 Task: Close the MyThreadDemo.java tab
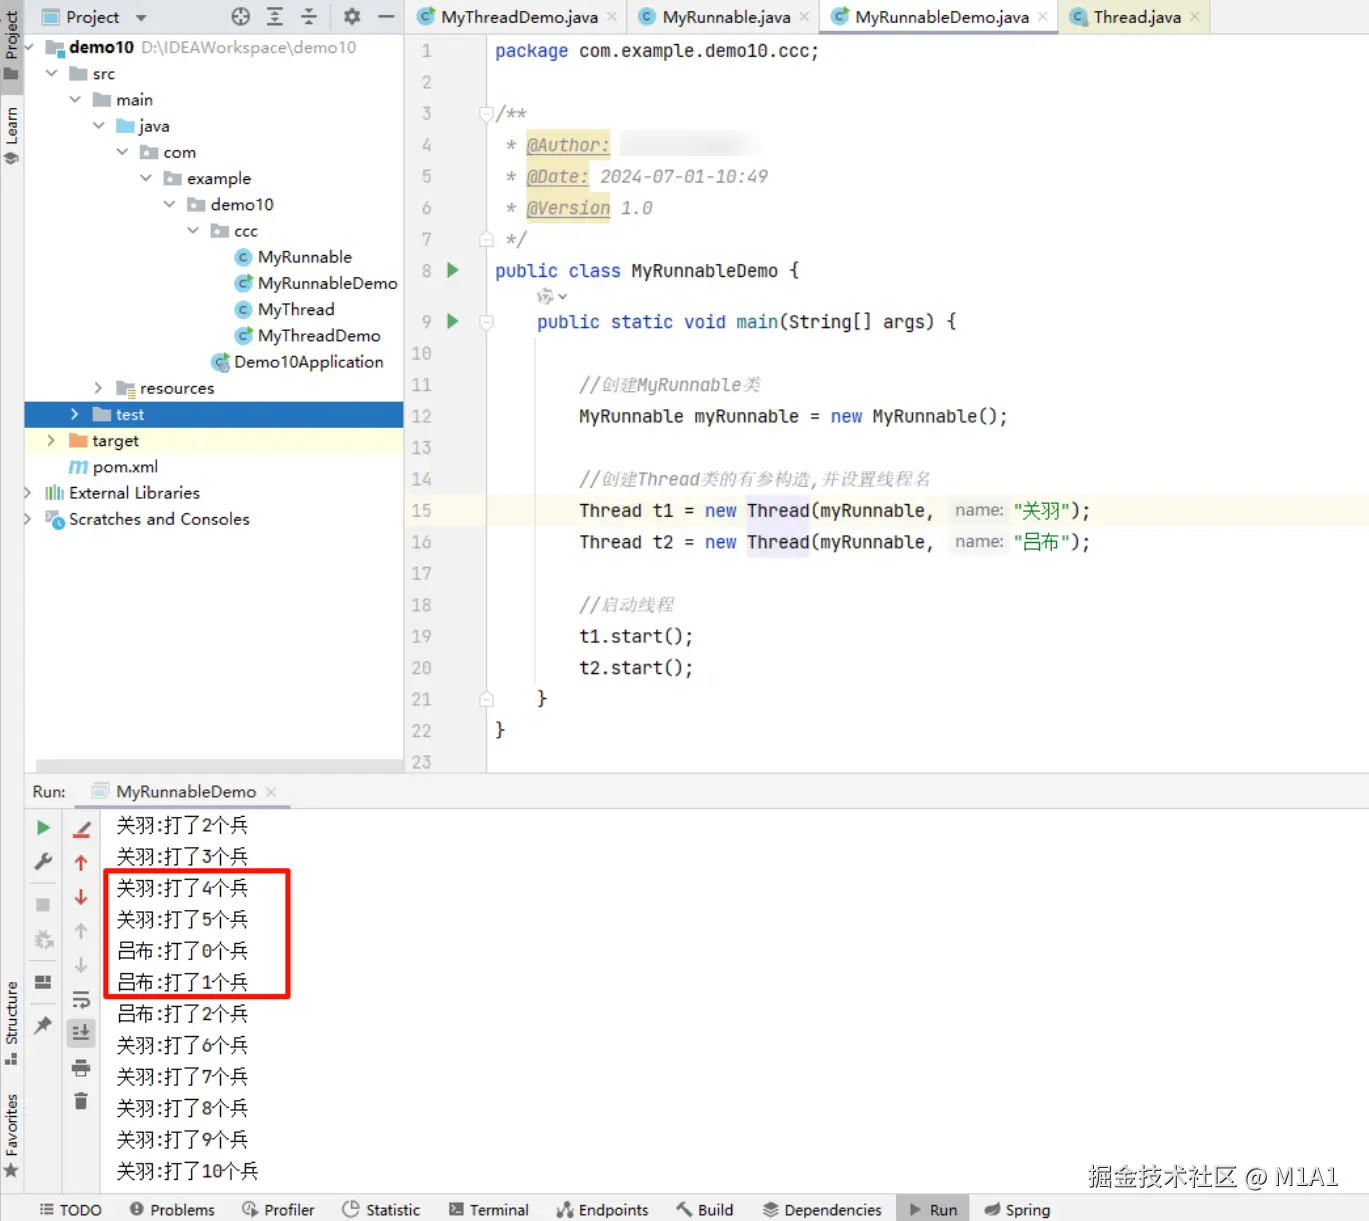611,17
